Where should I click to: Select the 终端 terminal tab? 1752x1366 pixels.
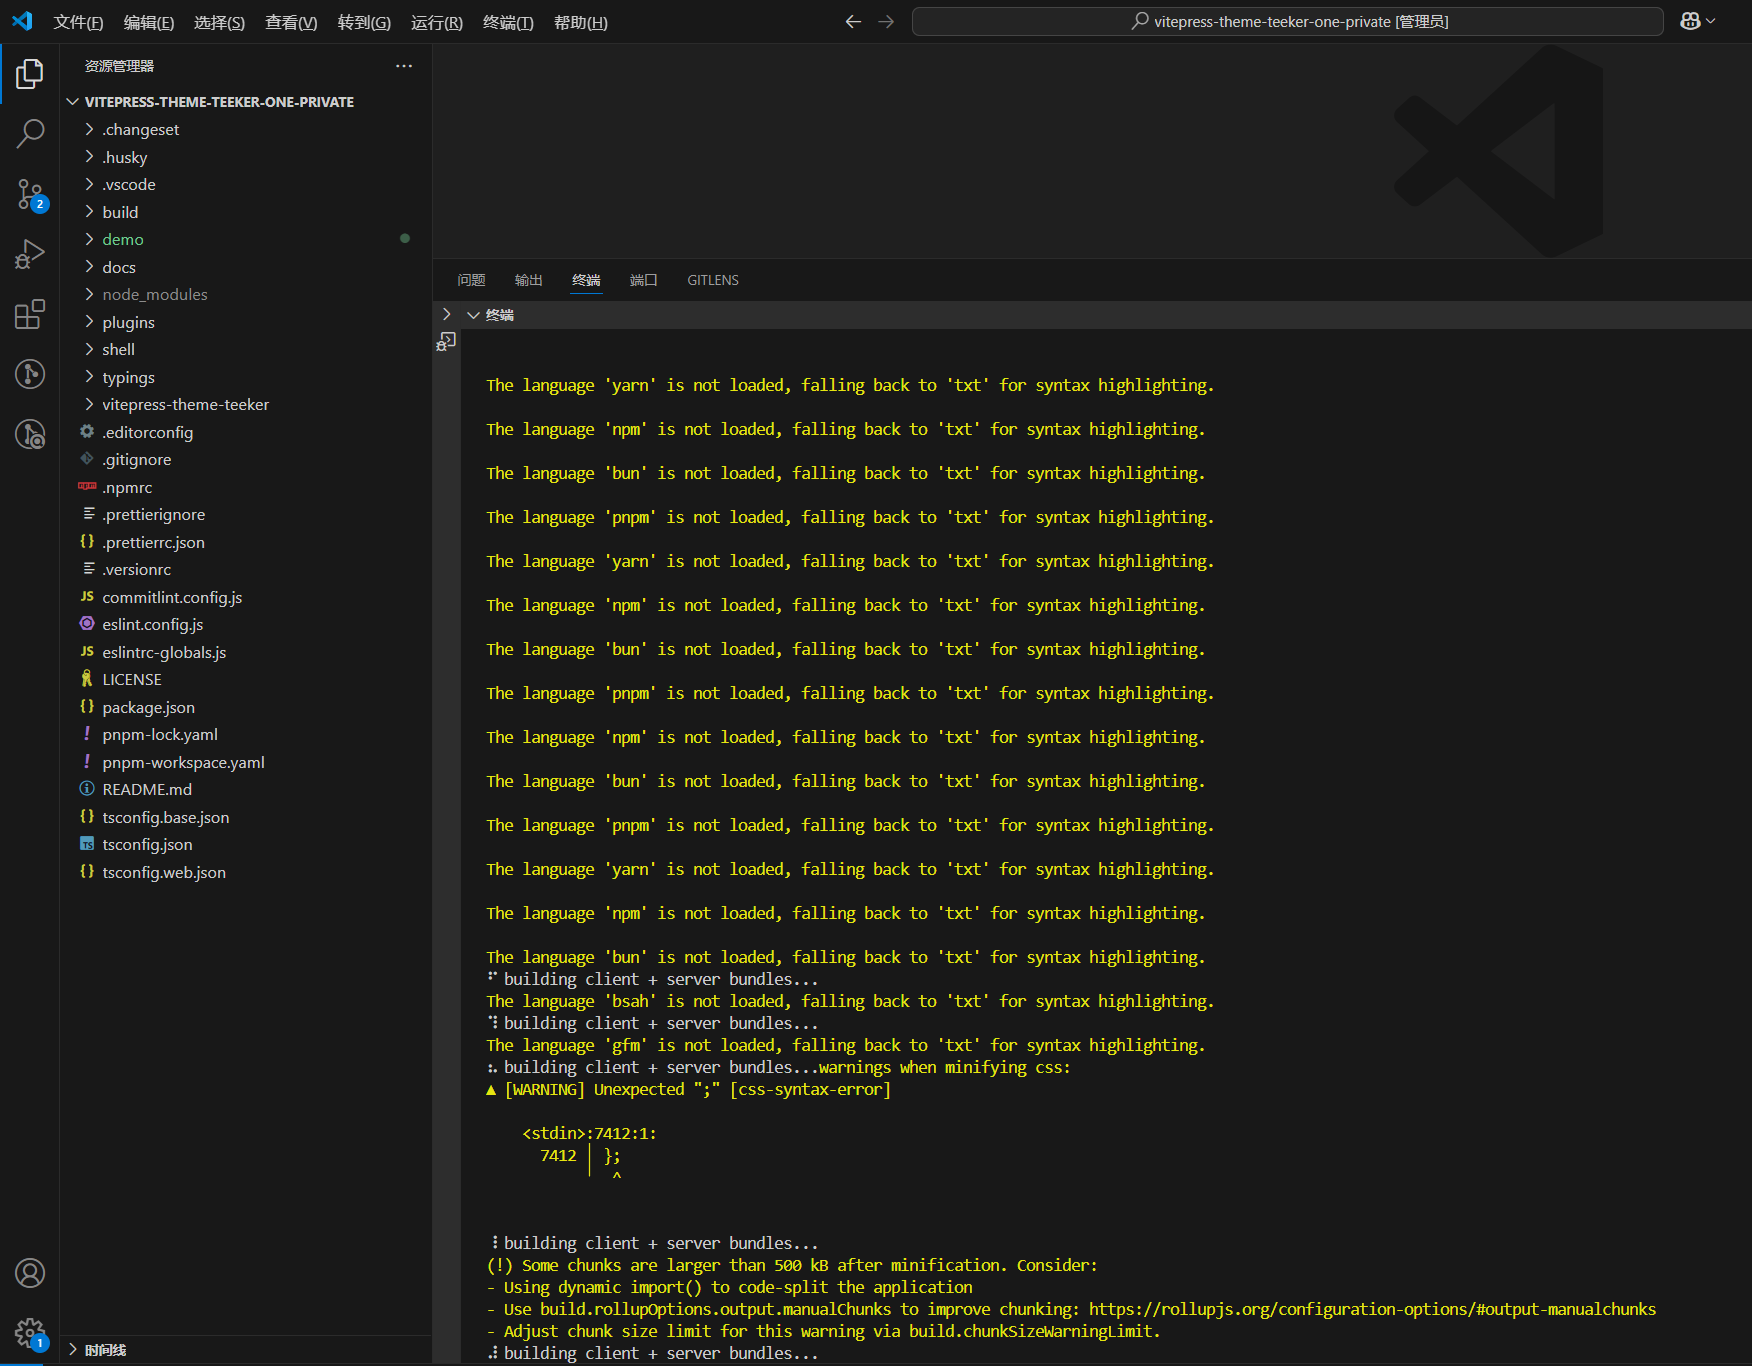click(x=586, y=280)
